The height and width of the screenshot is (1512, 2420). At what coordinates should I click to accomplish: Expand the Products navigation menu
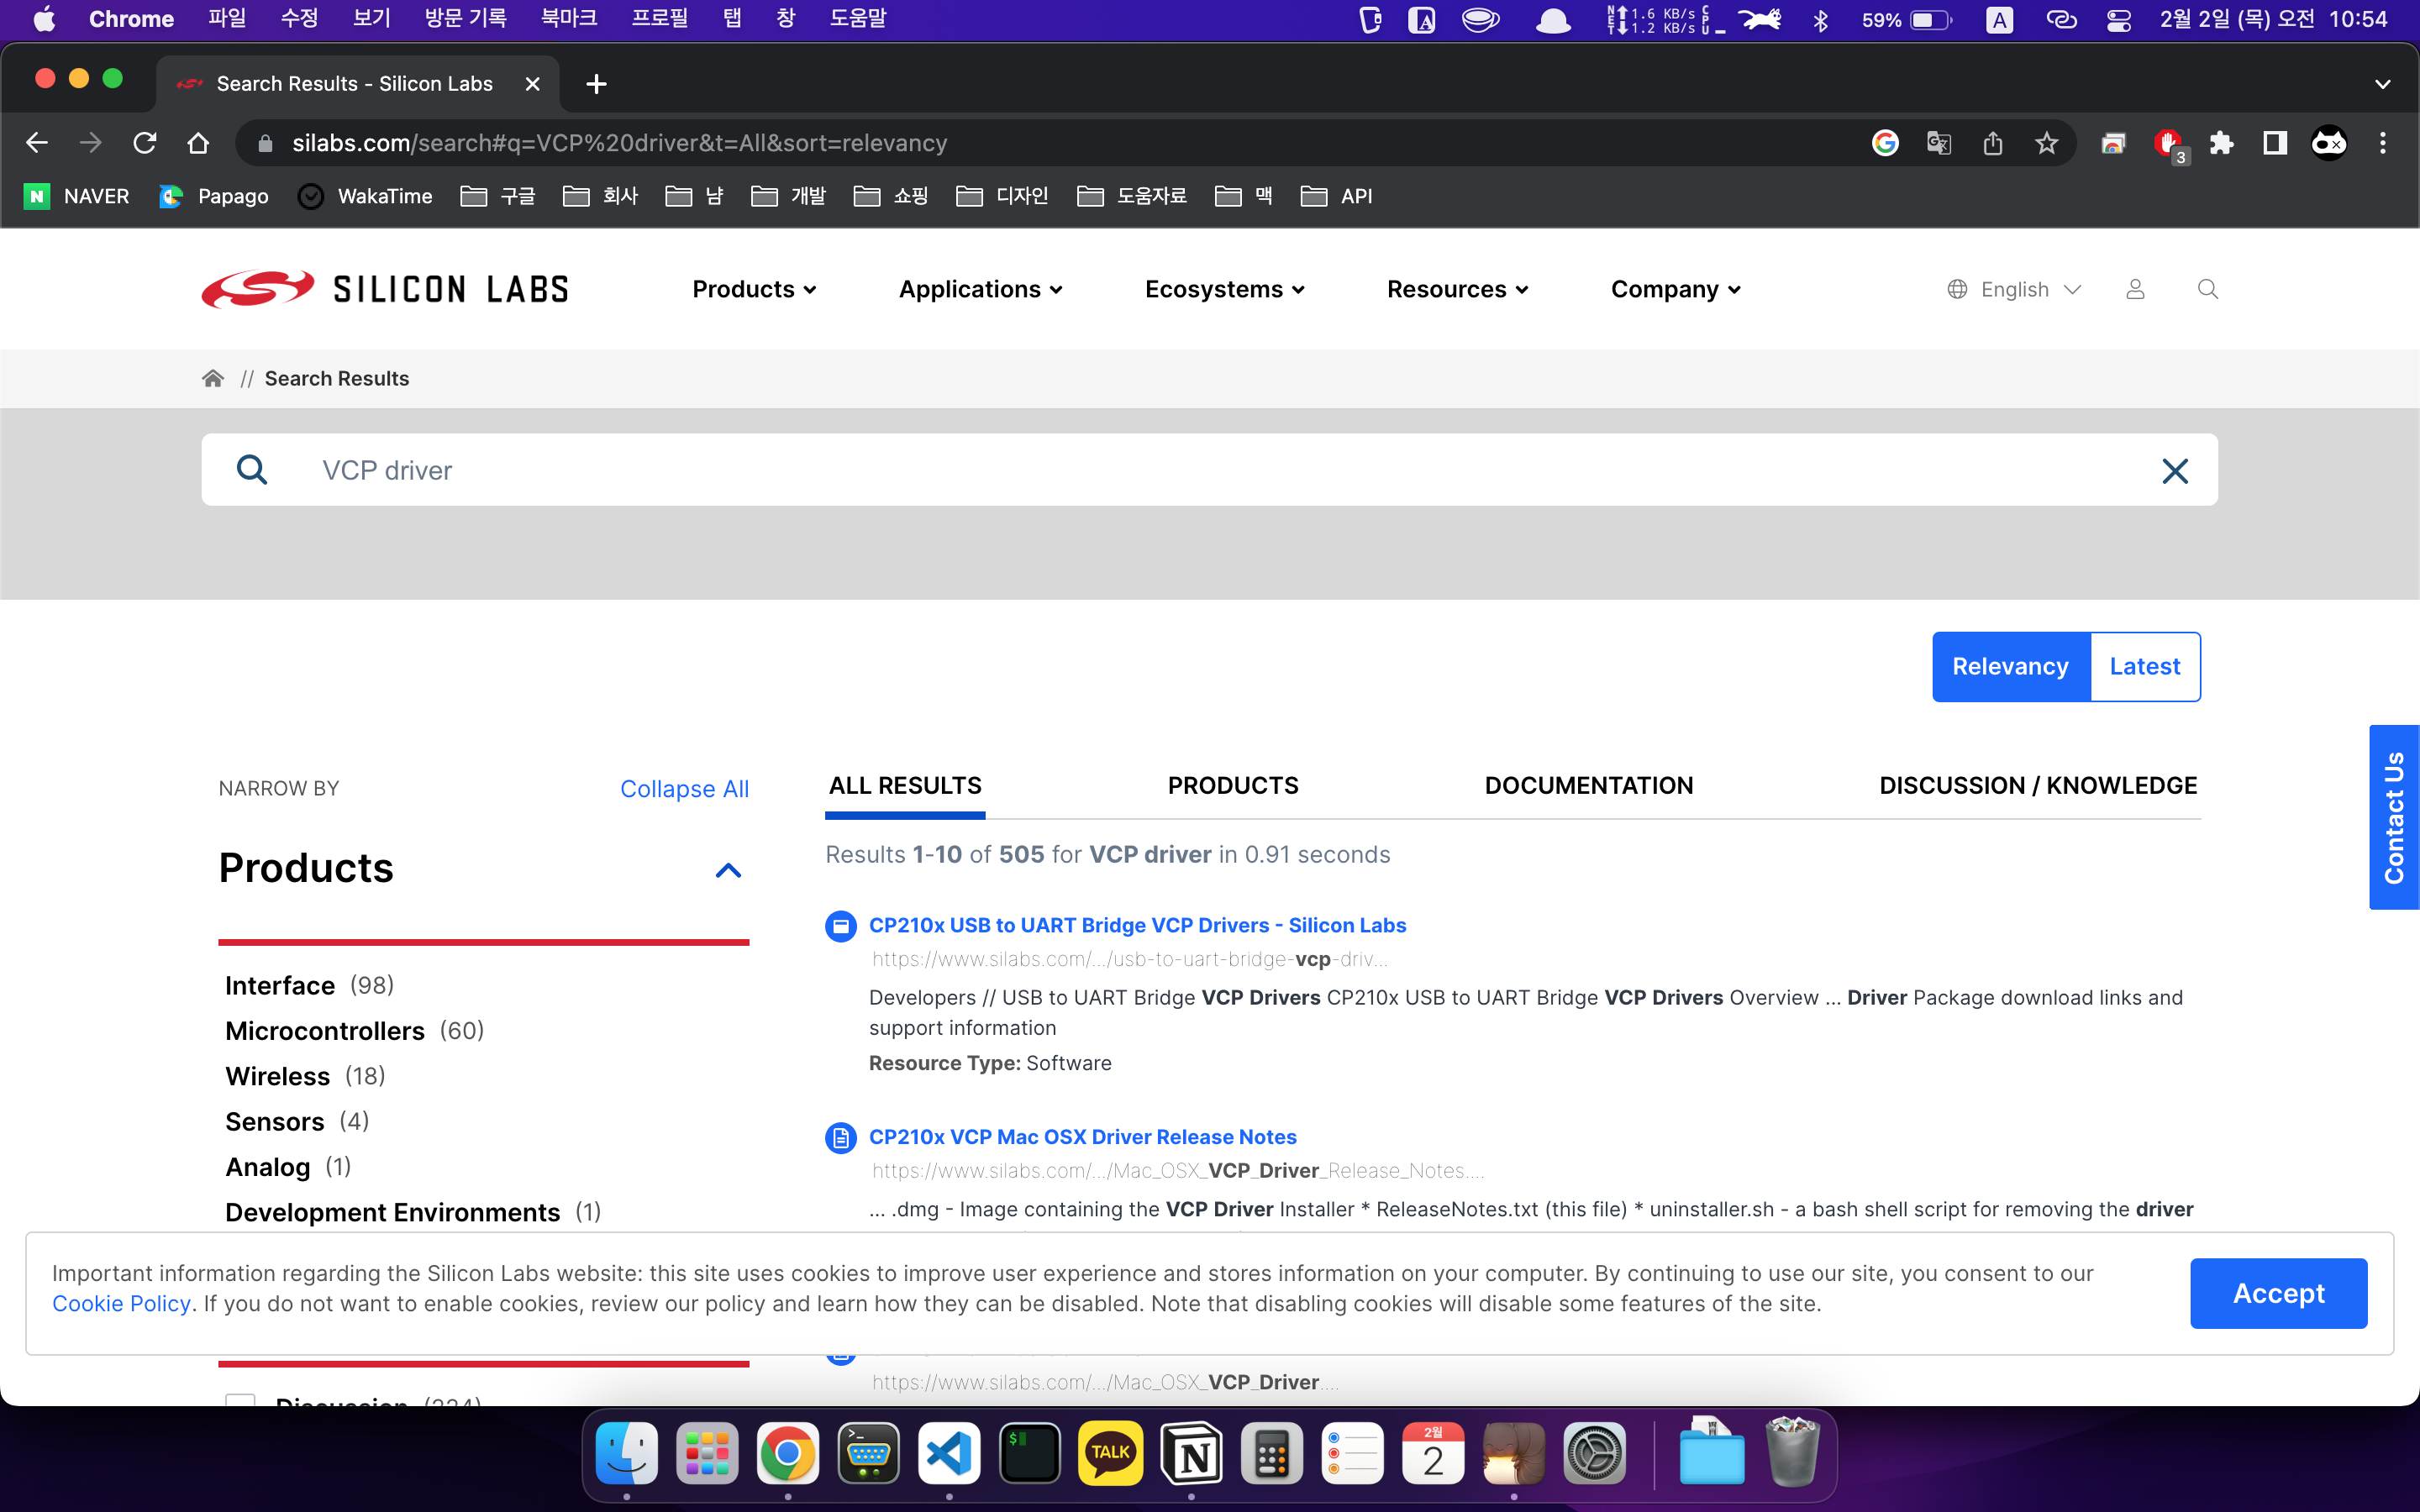pyautogui.click(x=754, y=289)
